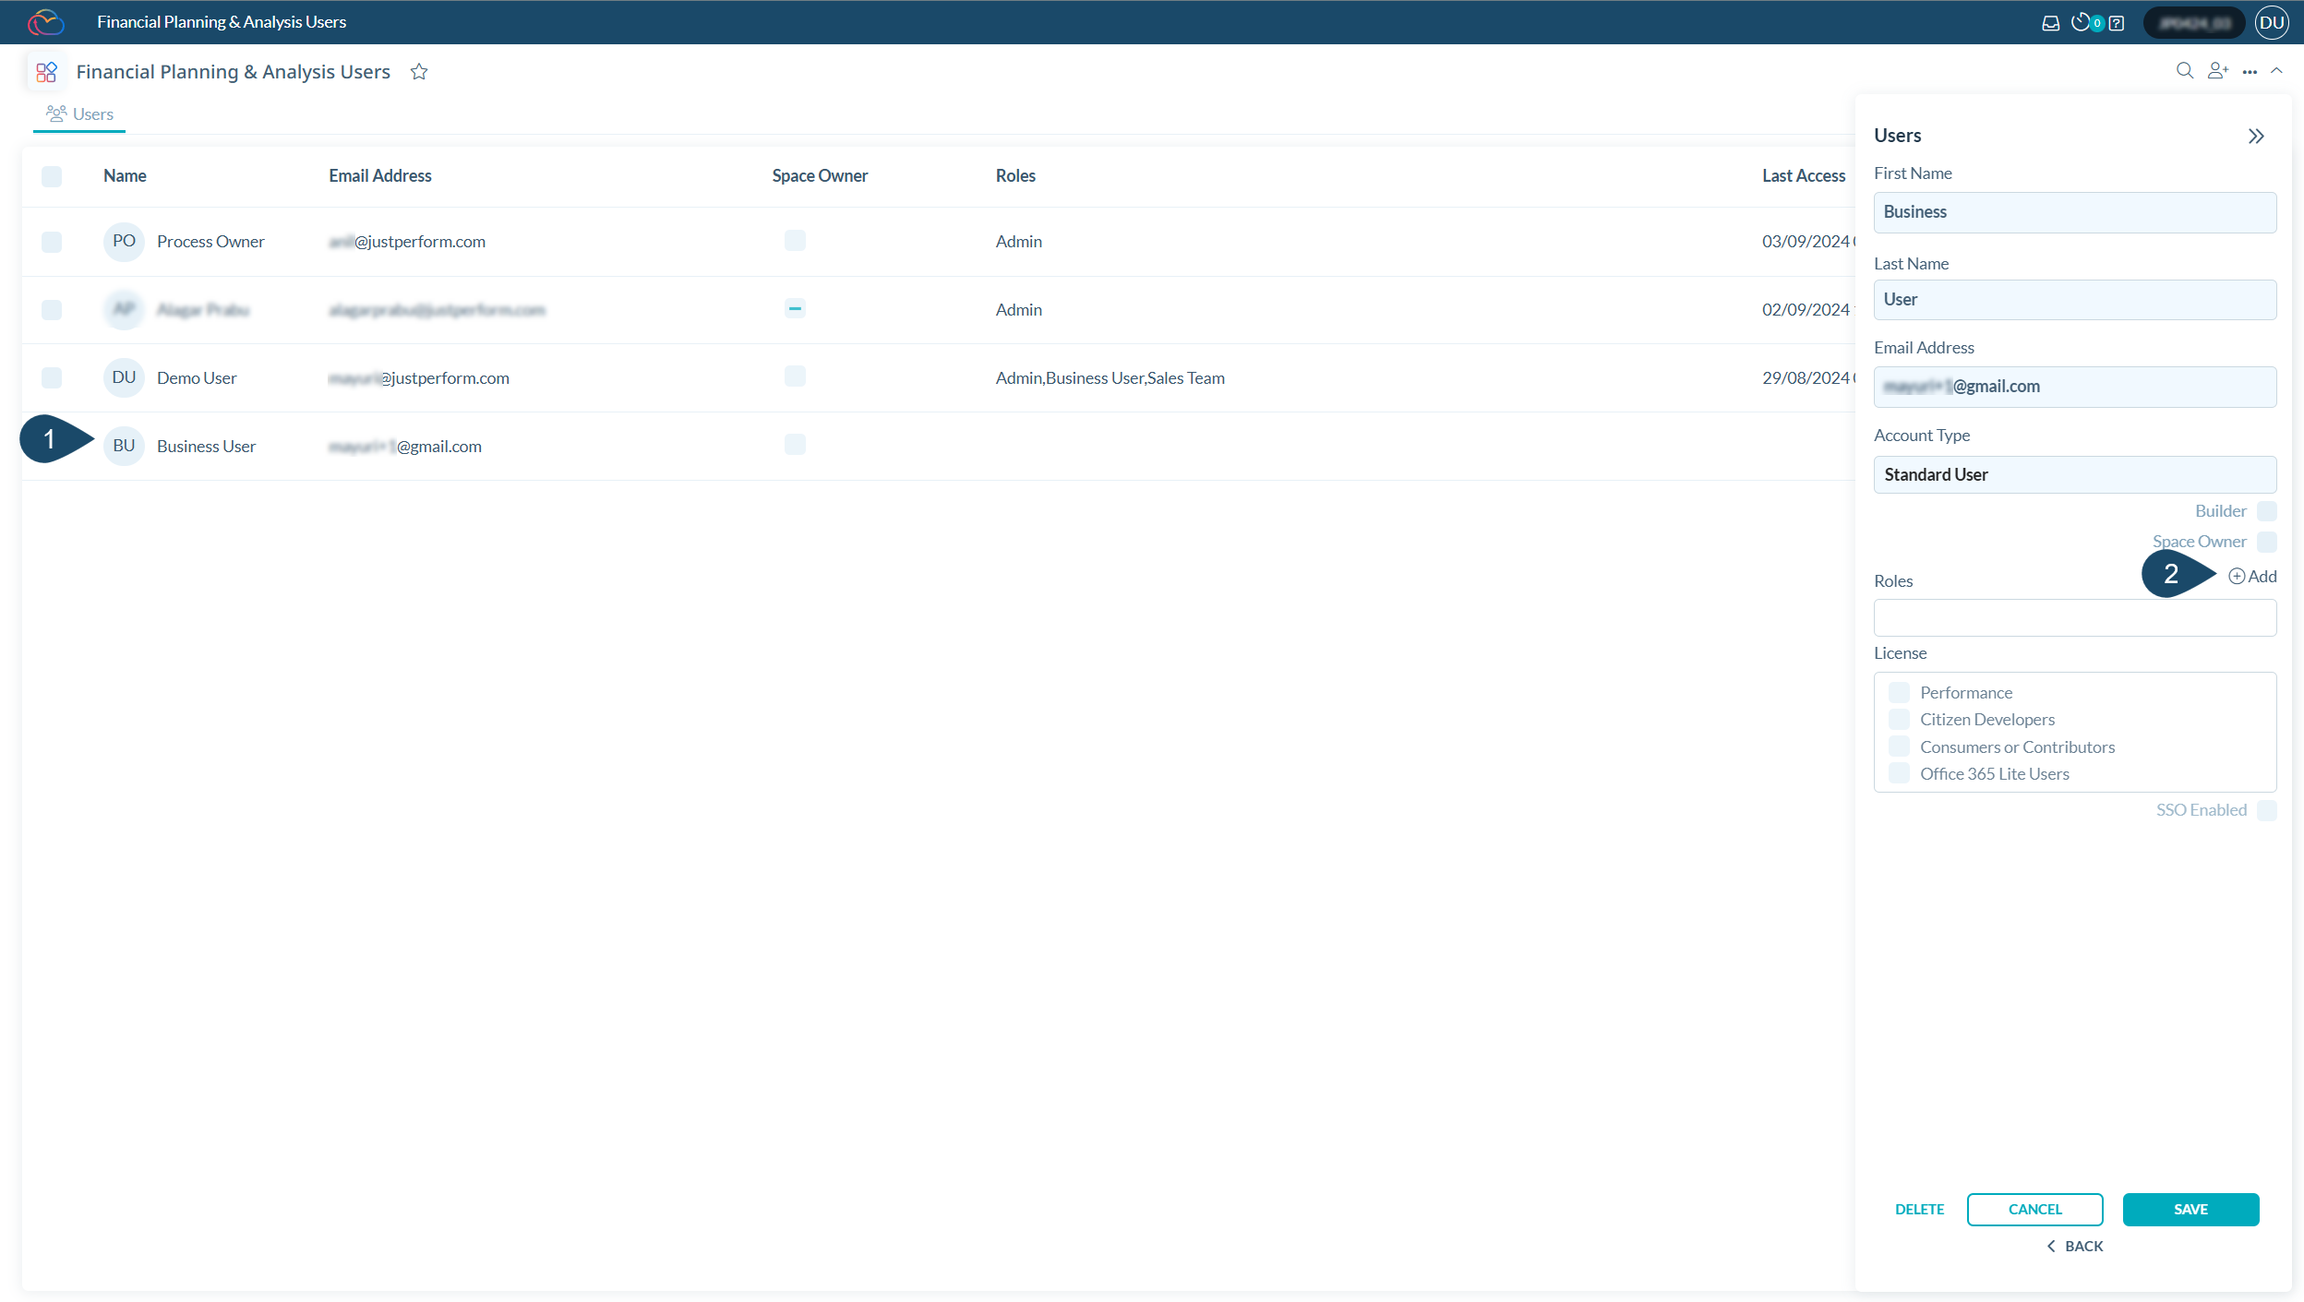Viewport: 2304px width, 1302px height.
Task: Open the inbox notifications icon
Action: point(2052,21)
